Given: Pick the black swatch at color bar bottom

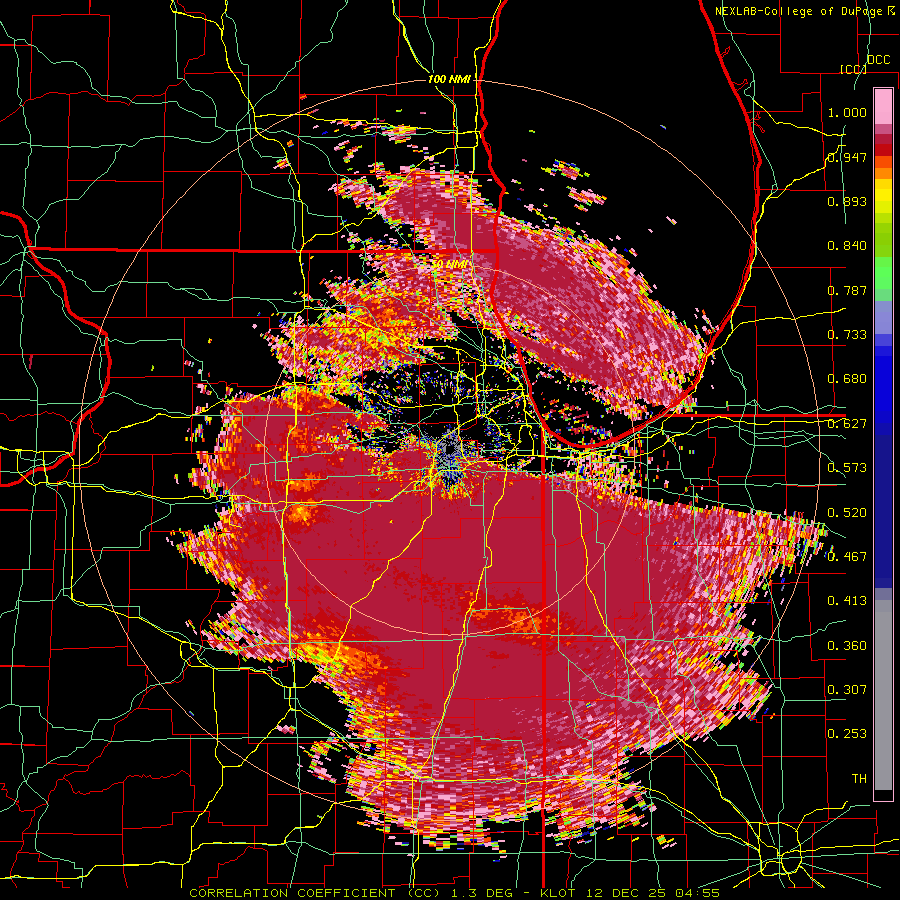Looking at the screenshot, I should [x=883, y=795].
